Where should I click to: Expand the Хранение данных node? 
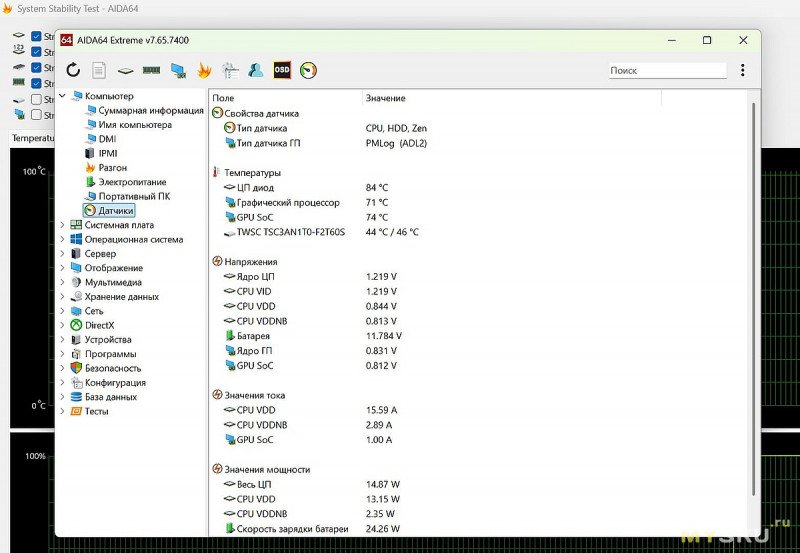pos(63,296)
